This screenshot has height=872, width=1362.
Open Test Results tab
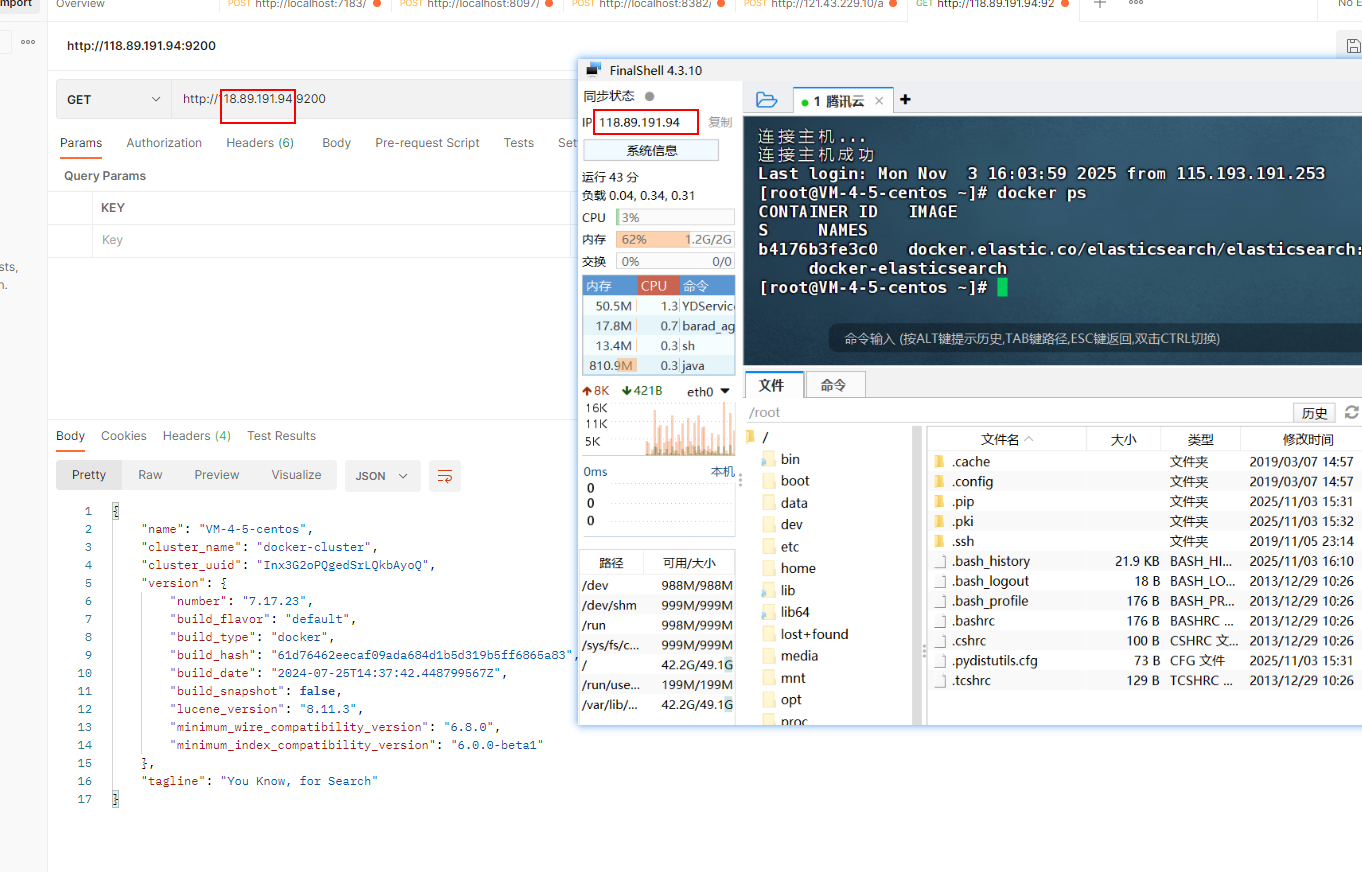coord(281,436)
